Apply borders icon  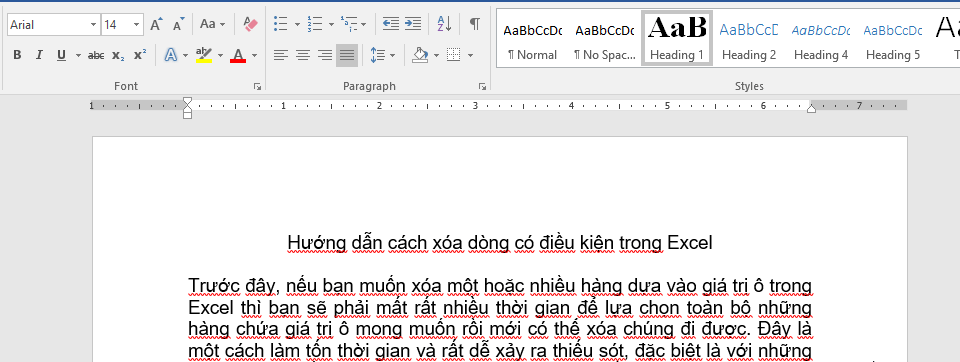454,55
